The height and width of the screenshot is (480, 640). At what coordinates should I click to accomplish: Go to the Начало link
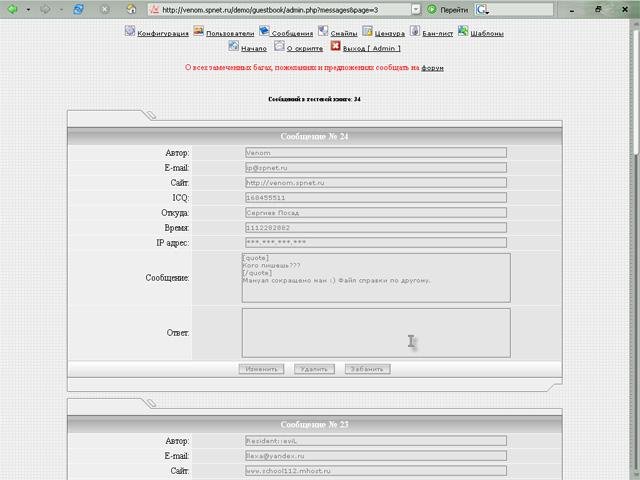point(254,49)
